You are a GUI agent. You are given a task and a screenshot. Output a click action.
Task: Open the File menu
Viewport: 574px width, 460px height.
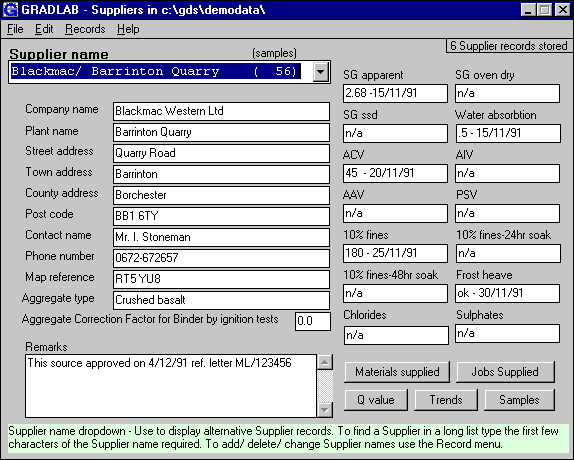[x=15, y=29]
